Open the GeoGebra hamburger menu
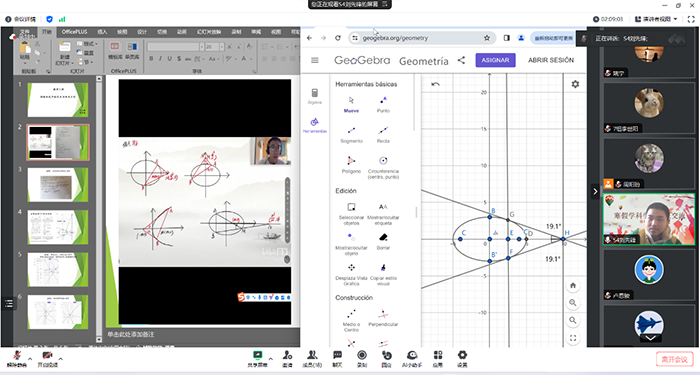700x375 pixels. (315, 60)
